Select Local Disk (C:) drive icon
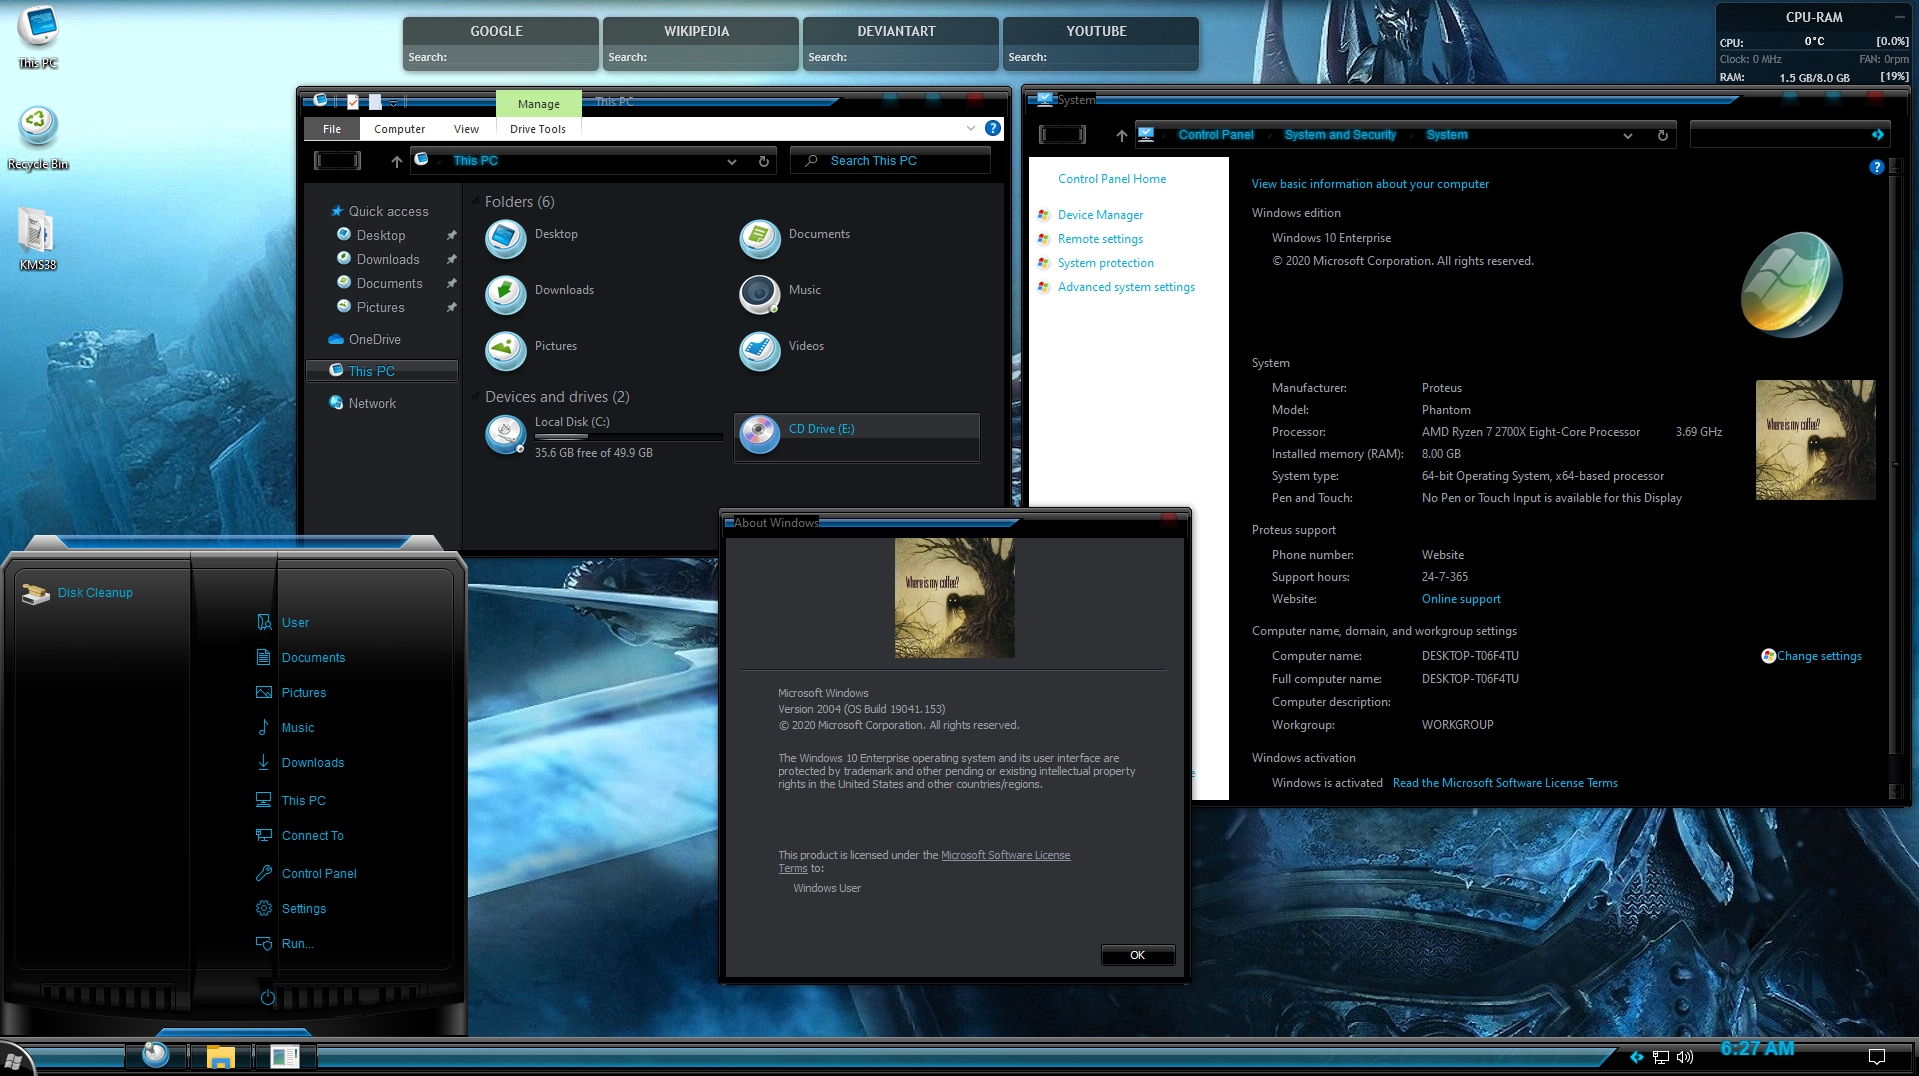This screenshot has width=1919, height=1076. (506, 435)
